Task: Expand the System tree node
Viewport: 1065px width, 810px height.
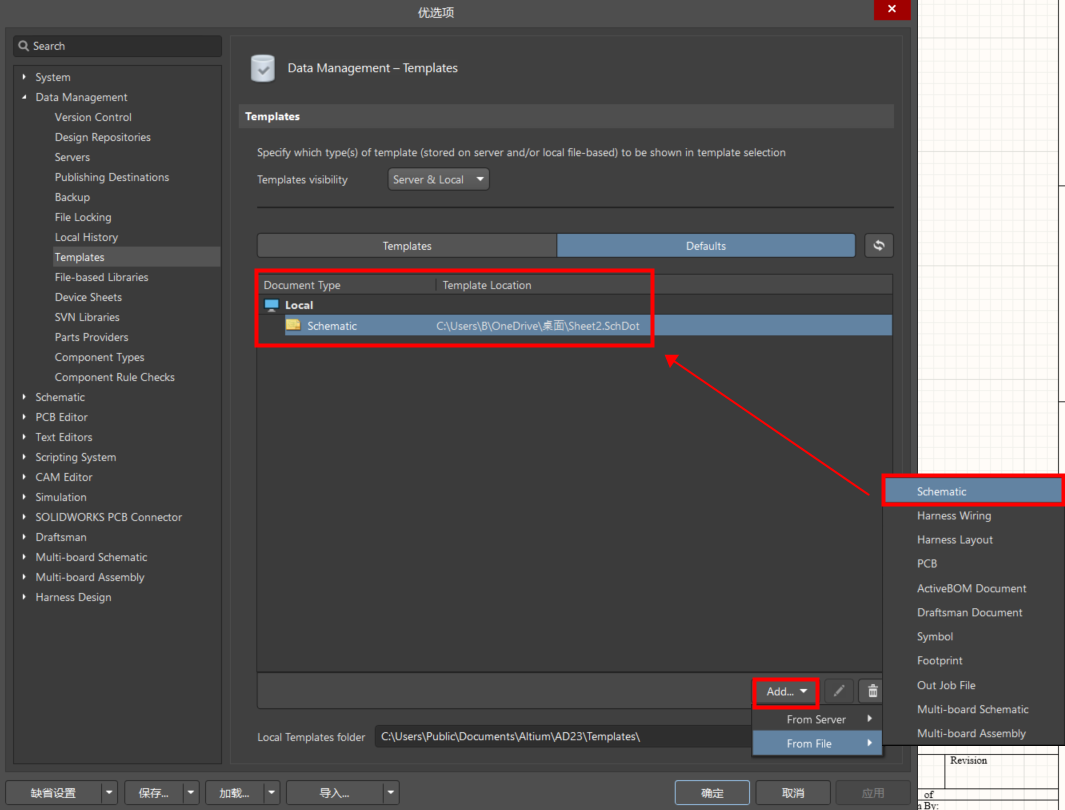Action: [x=24, y=77]
